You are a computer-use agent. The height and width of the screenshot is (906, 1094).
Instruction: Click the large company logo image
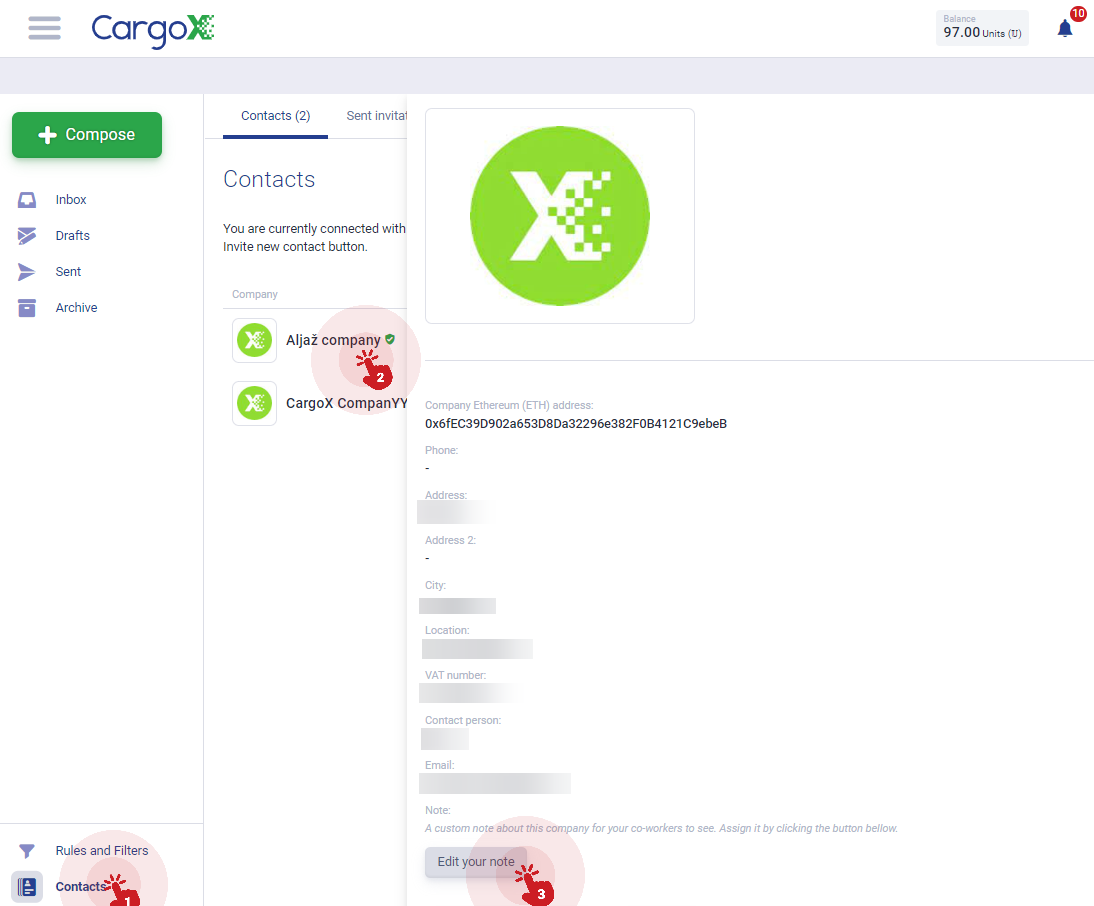(x=560, y=216)
